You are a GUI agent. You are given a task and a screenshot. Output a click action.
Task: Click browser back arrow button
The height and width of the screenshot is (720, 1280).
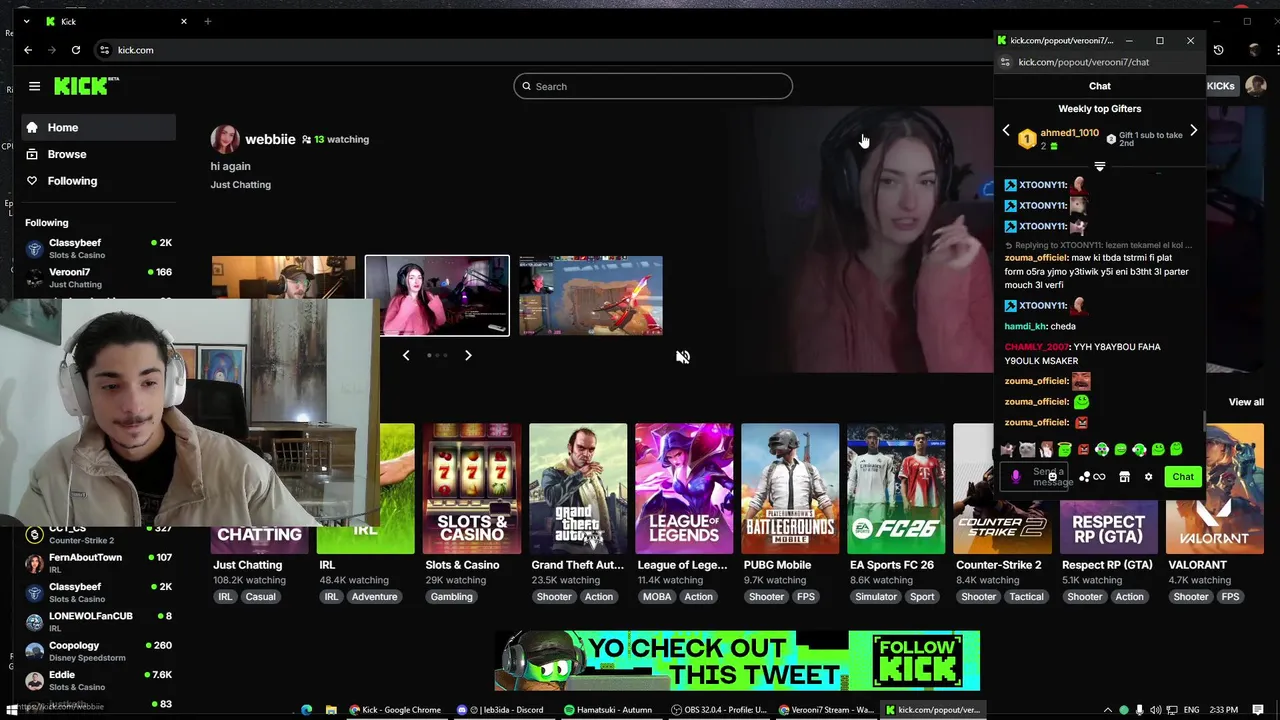28,50
